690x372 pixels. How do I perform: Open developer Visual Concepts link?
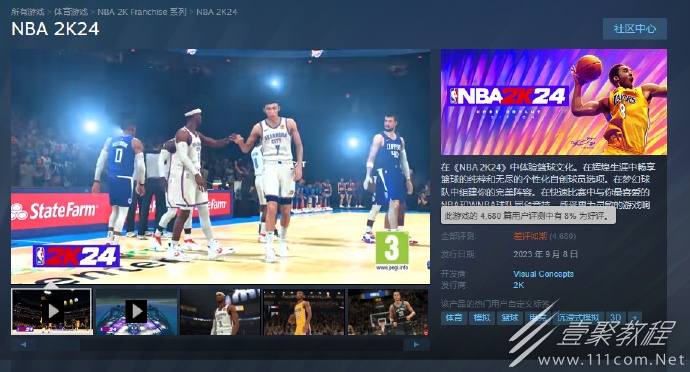pyautogui.click(x=543, y=274)
